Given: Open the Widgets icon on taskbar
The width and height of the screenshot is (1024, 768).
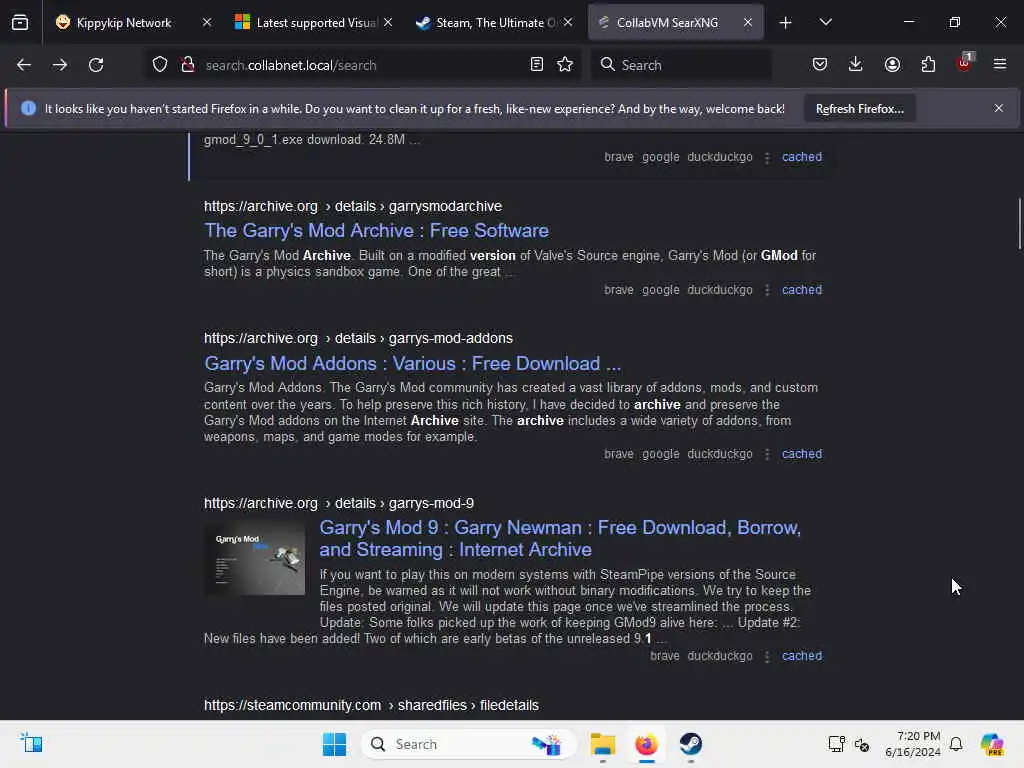Looking at the screenshot, I should click(x=31, y=743).
